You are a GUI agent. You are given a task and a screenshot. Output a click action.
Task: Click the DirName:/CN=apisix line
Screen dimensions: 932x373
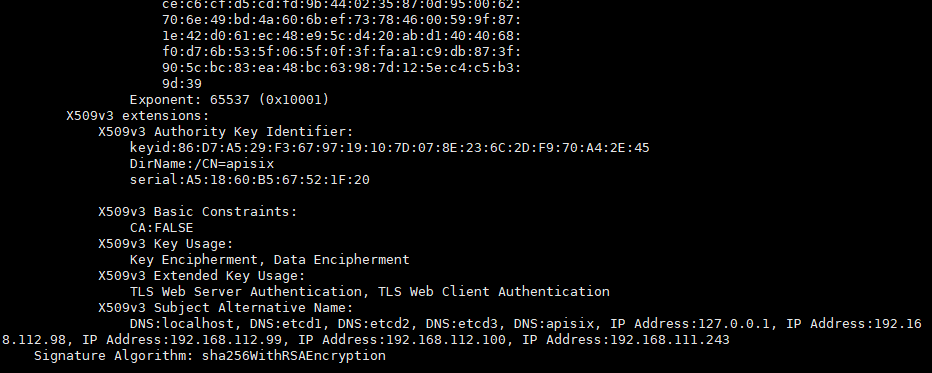click(x=202, y=164)
